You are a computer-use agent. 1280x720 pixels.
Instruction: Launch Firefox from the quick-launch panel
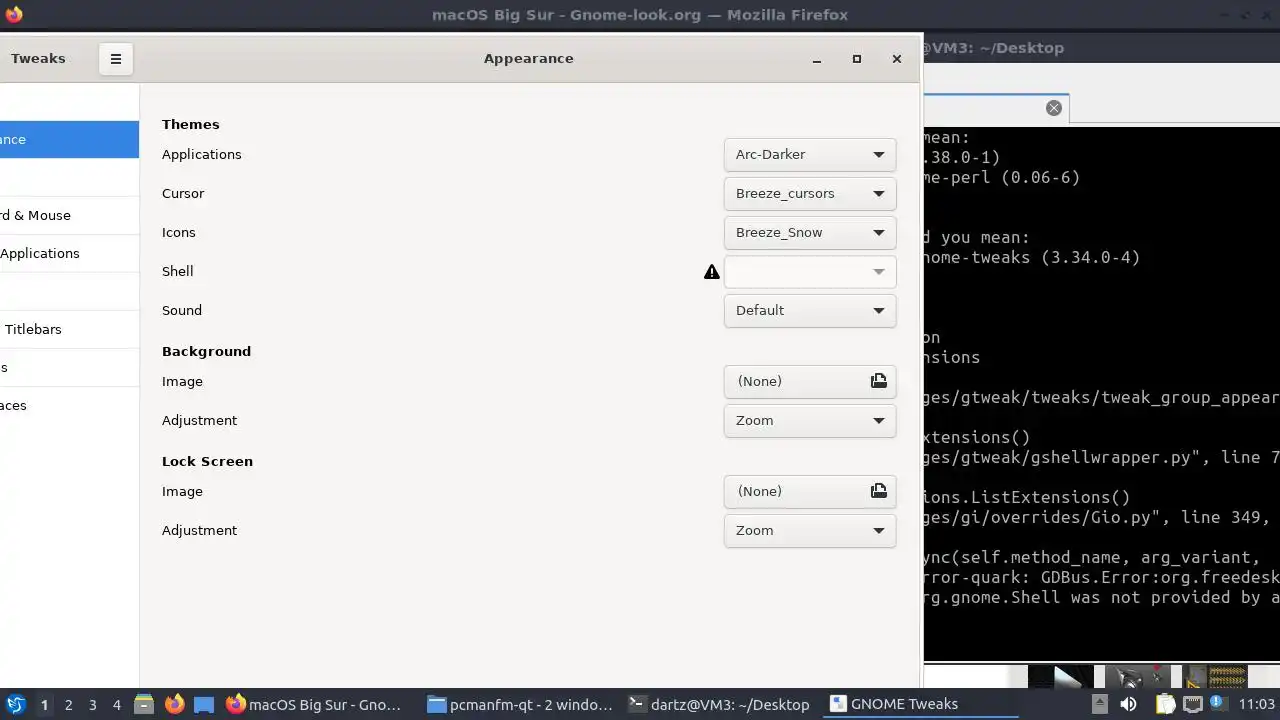[x=174, y=704]
